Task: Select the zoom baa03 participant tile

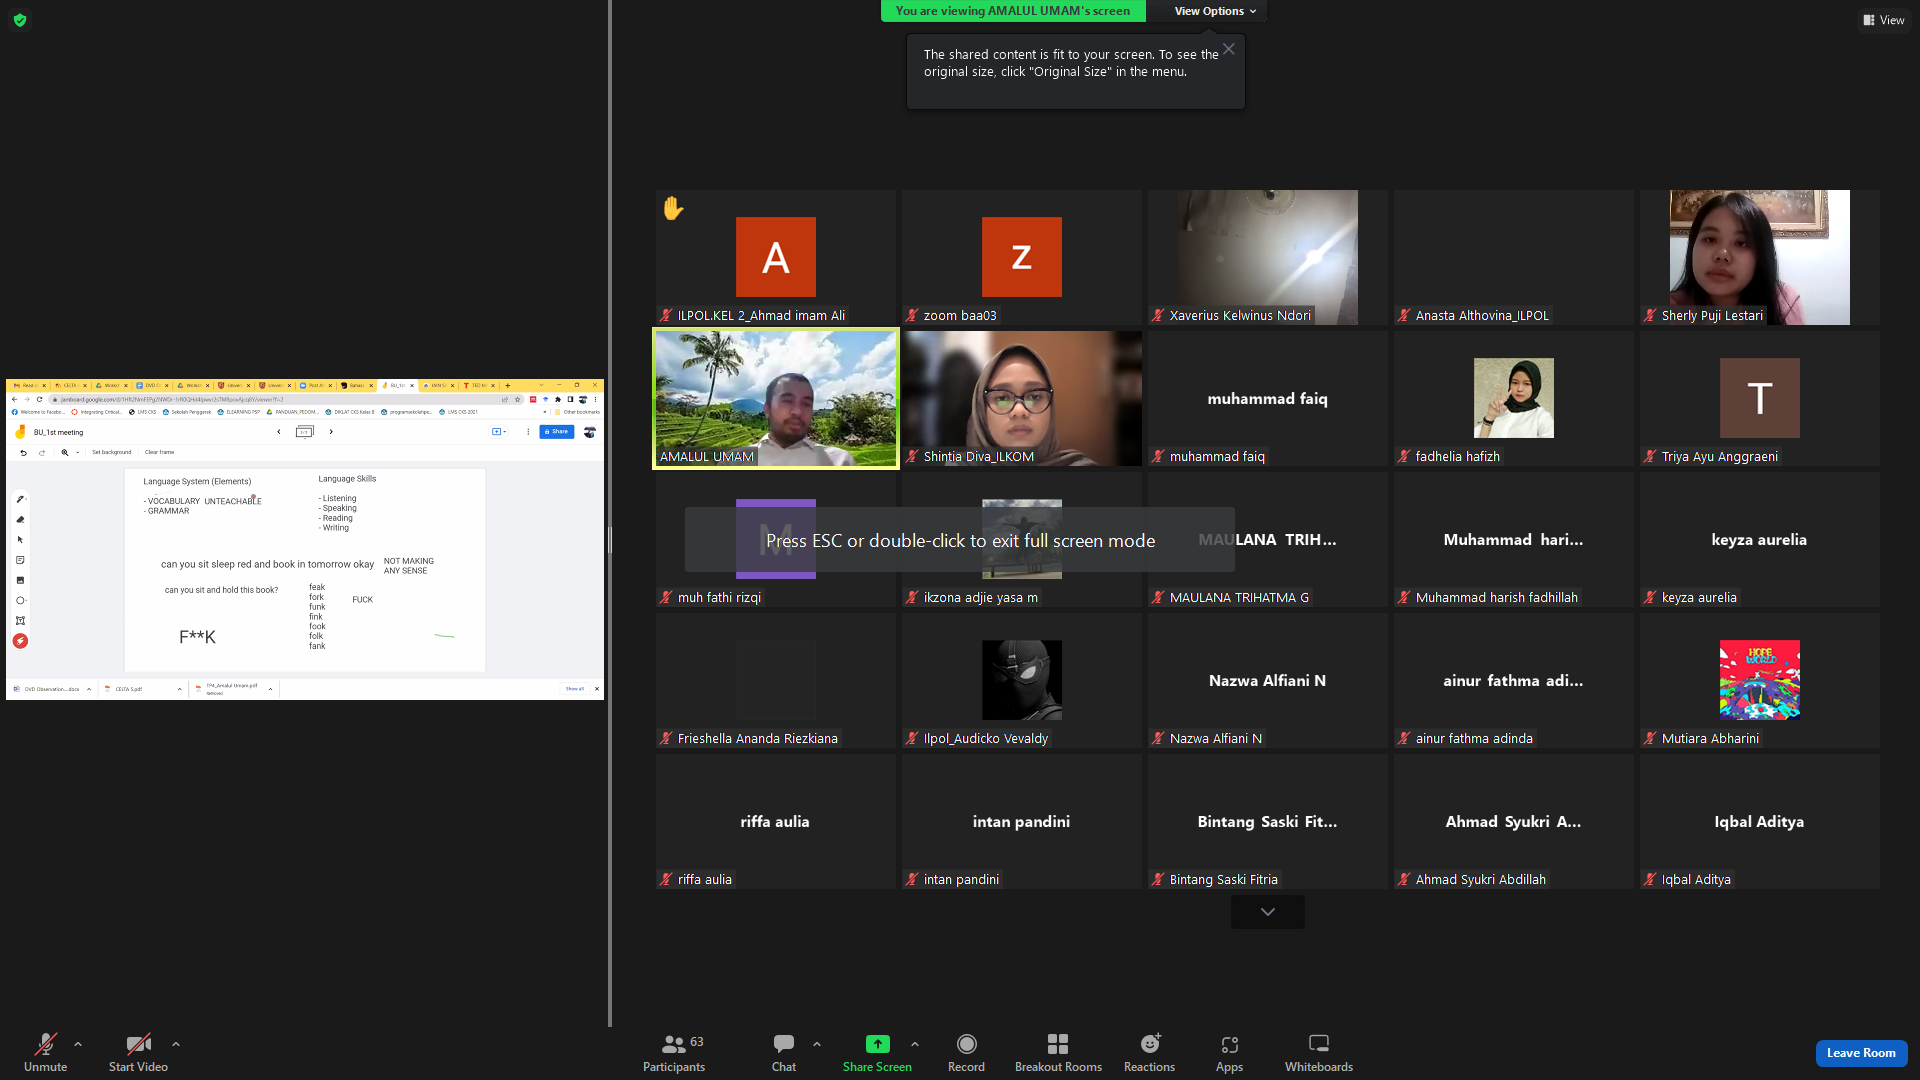Action: click(x=1022, y=257)
